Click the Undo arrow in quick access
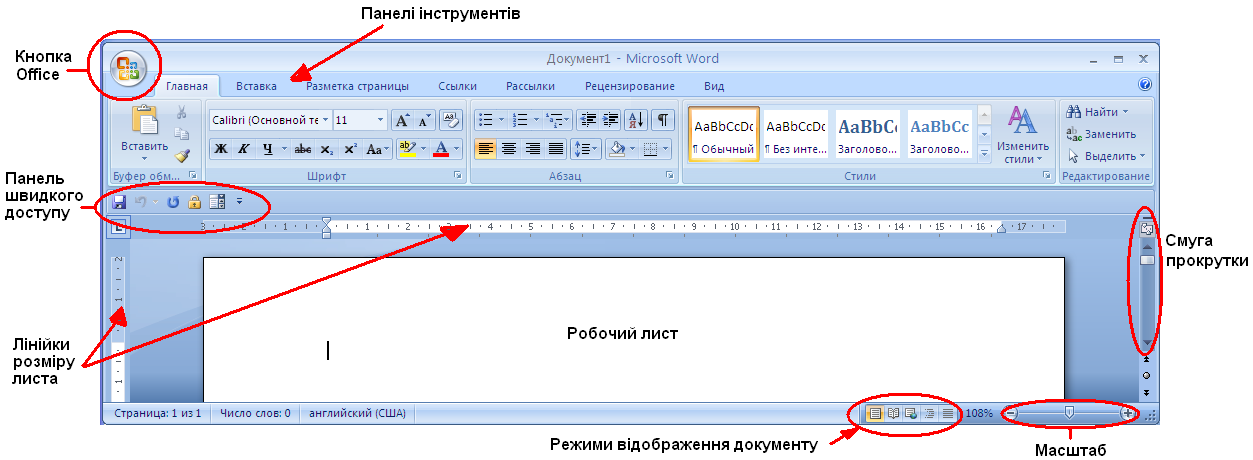Image resolution: width=1253 pixels, height=460 pixels. pos(142,202)
